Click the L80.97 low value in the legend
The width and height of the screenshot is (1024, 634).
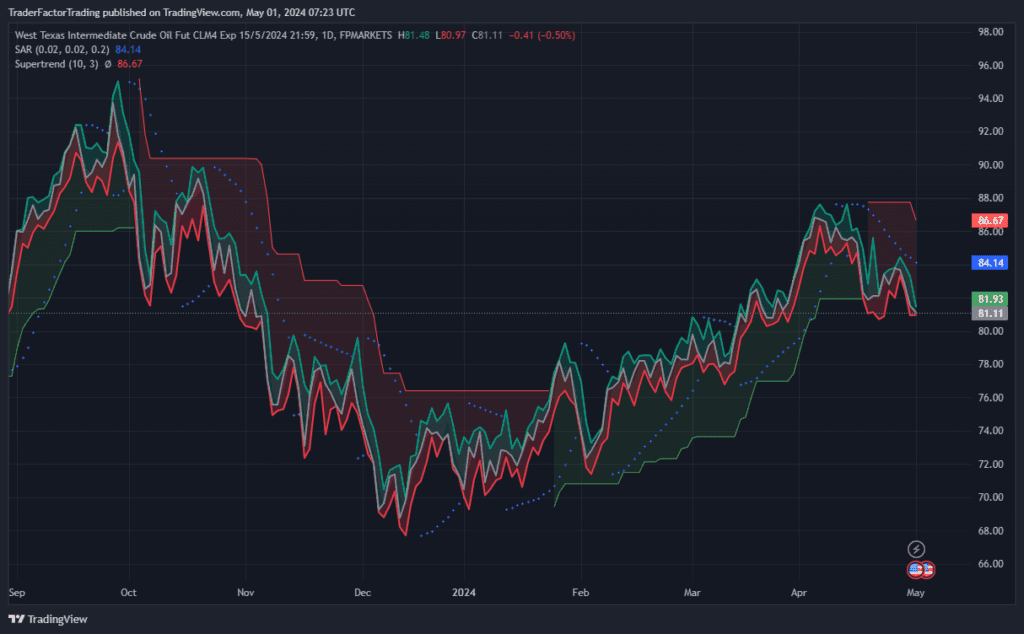[x=451, y=35]
